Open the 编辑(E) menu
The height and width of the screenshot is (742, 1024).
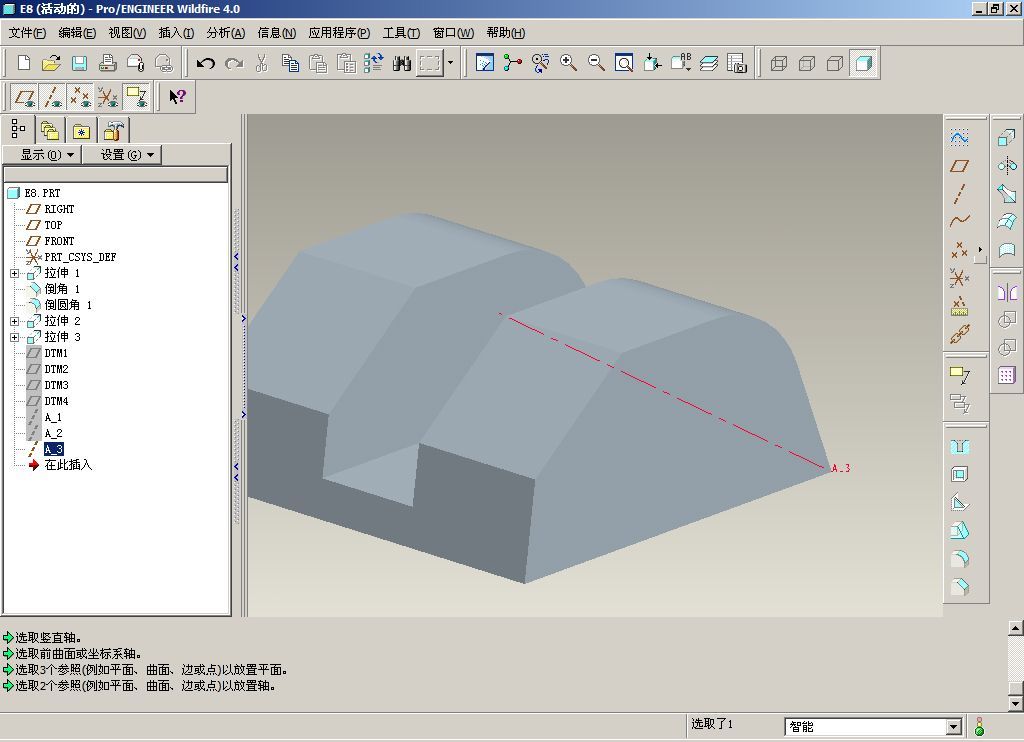tap(77, 33)
